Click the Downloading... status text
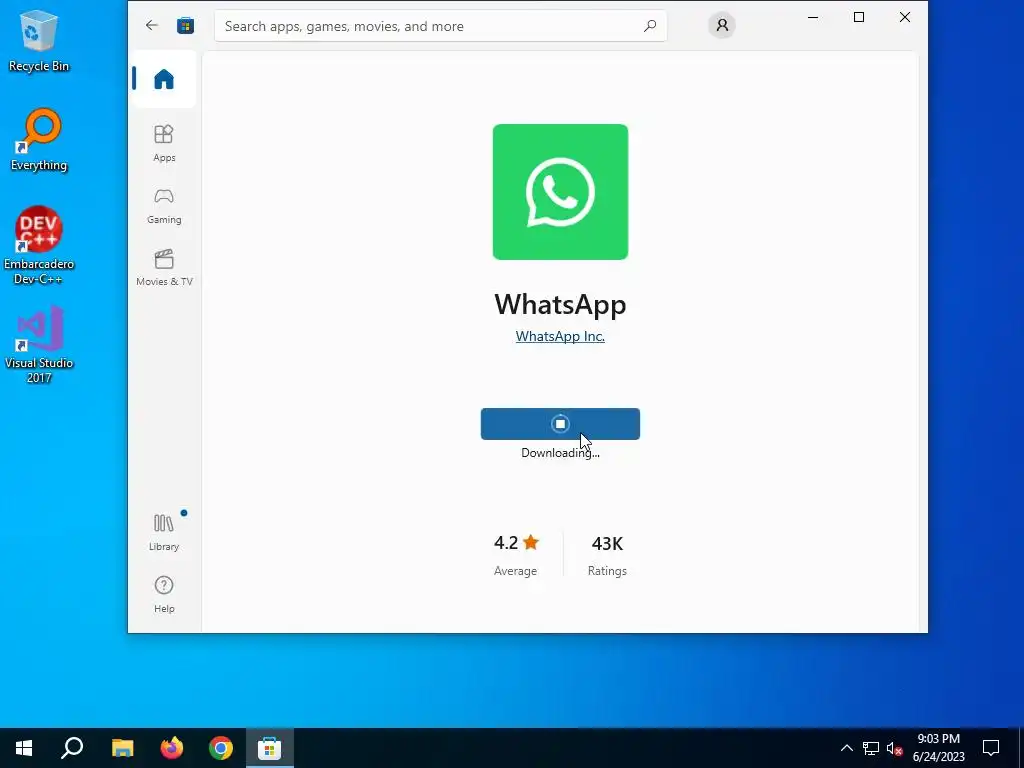The height and width of the screenshot is (768, 1024). coord(560,453)
